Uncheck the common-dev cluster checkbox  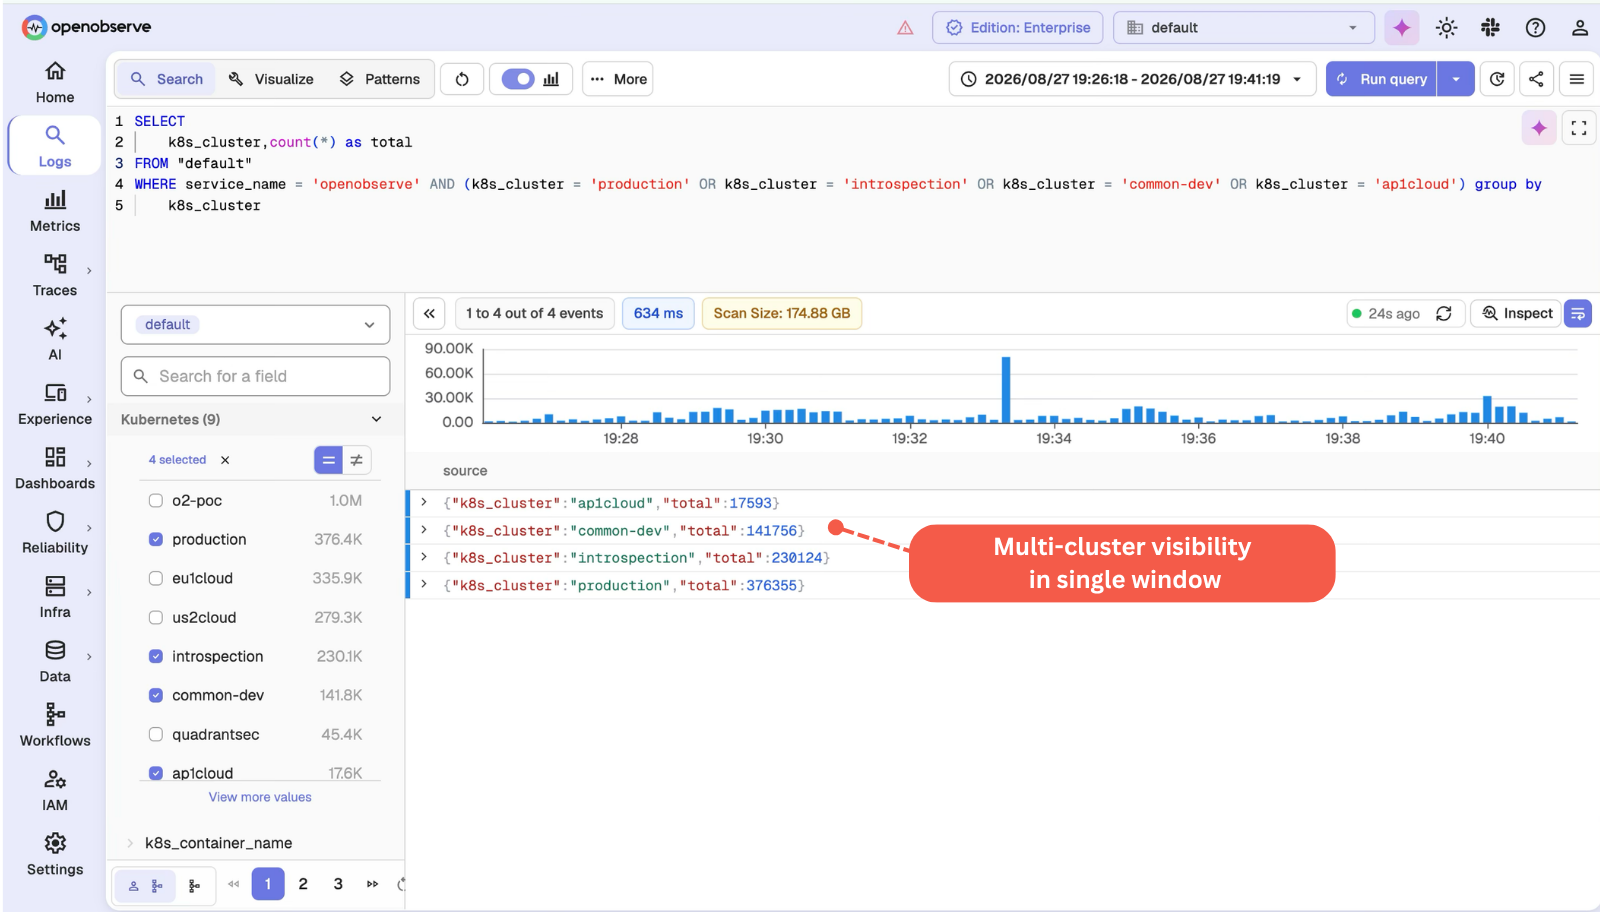tap(156, 695)
